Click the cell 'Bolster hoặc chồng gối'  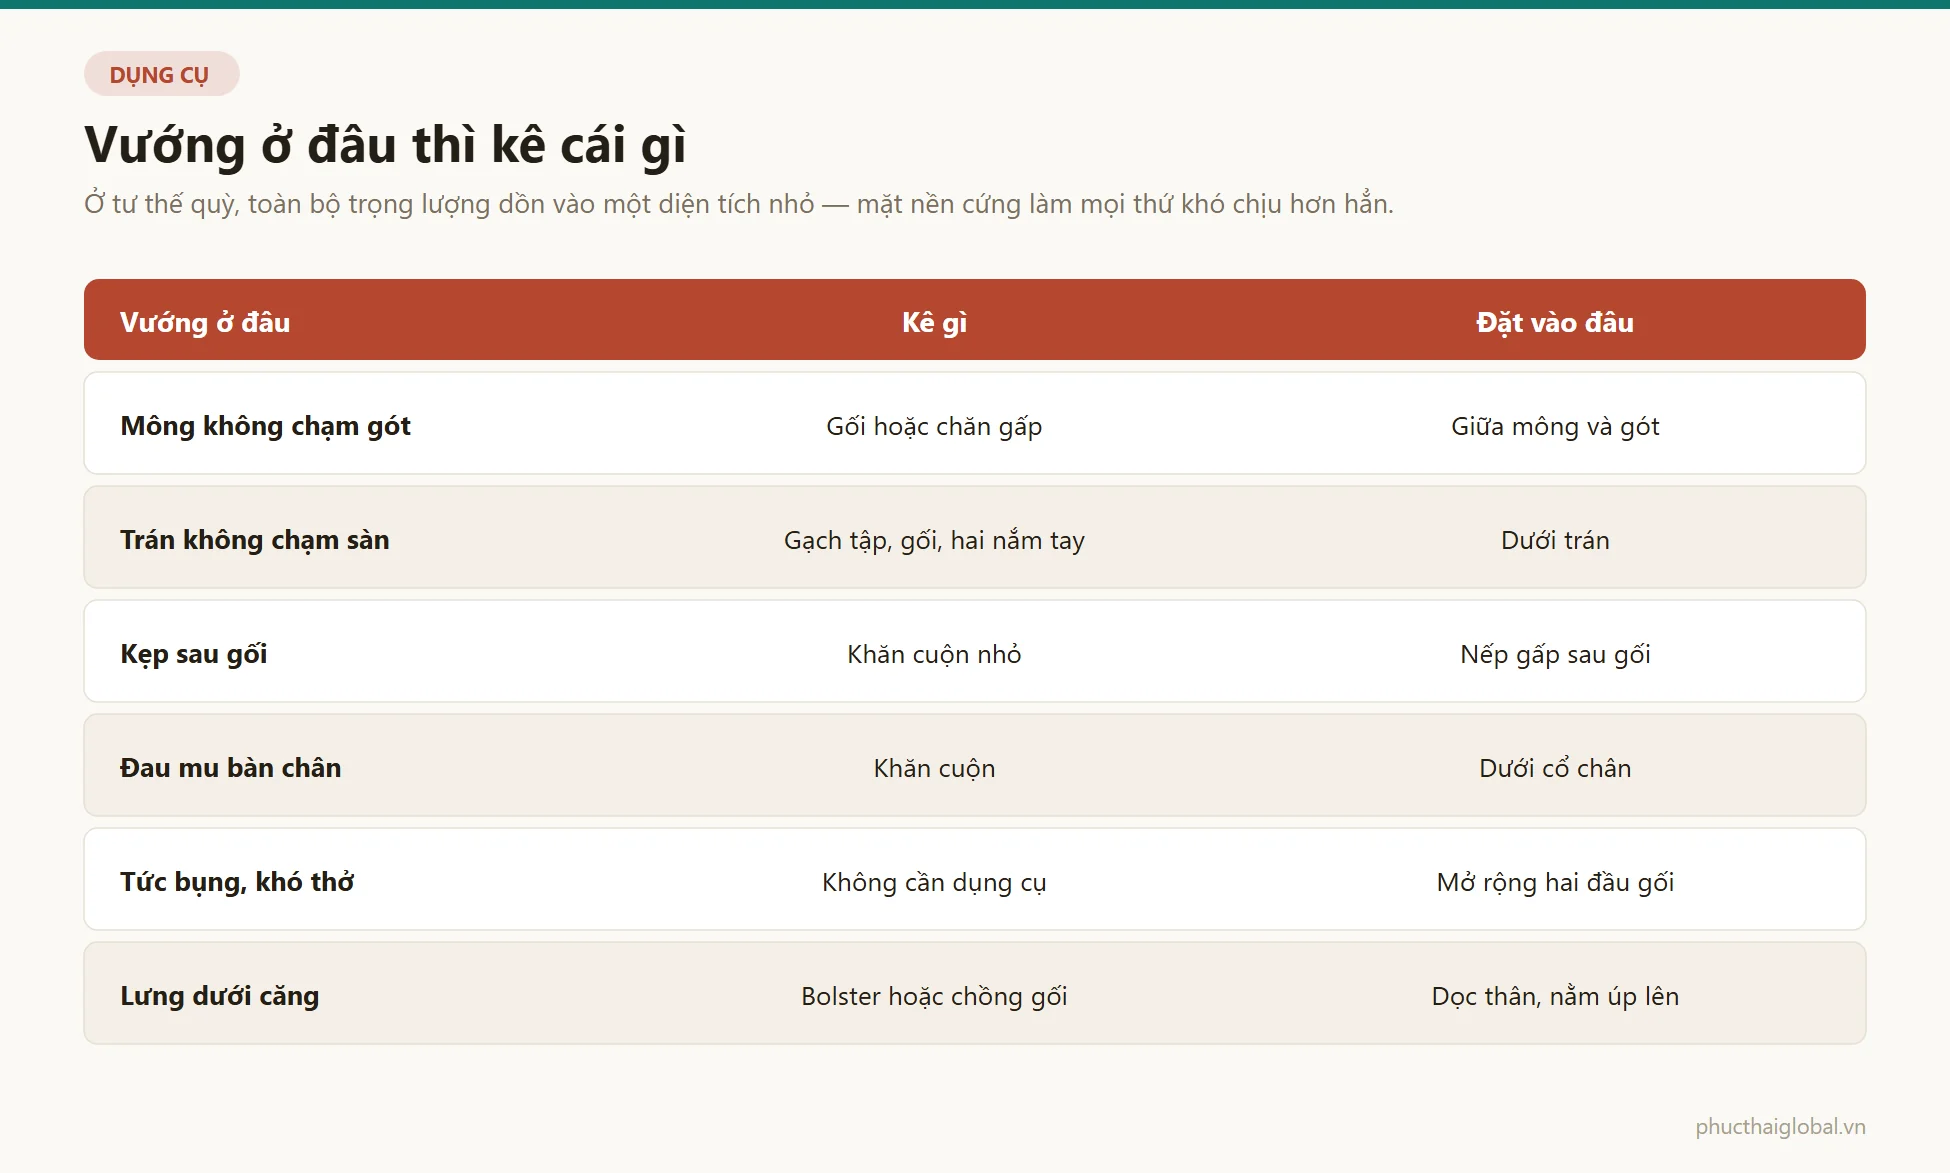[934, 996]
